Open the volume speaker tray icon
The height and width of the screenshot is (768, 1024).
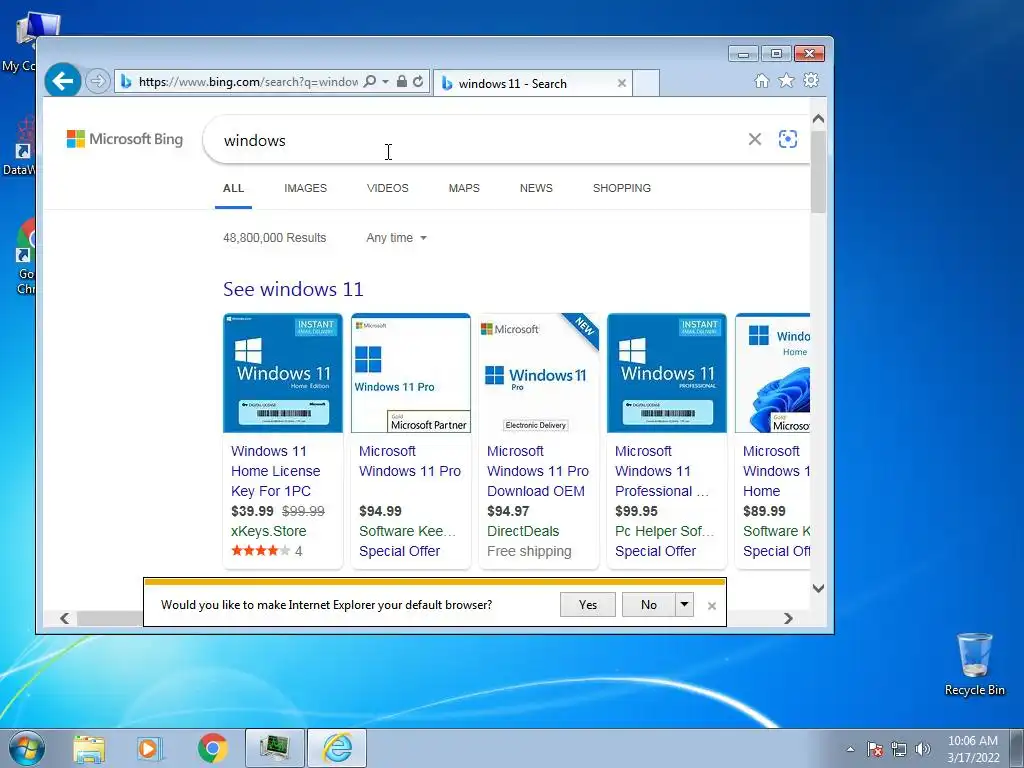click(922, 749)
